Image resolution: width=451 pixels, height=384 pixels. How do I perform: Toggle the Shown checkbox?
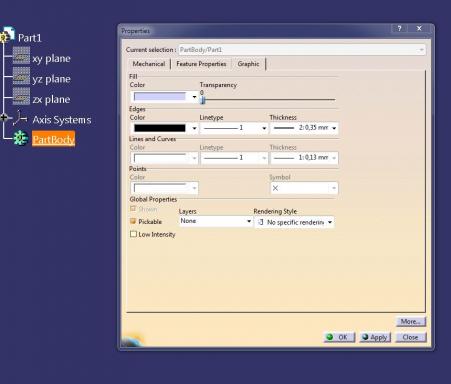click(133, 209)
